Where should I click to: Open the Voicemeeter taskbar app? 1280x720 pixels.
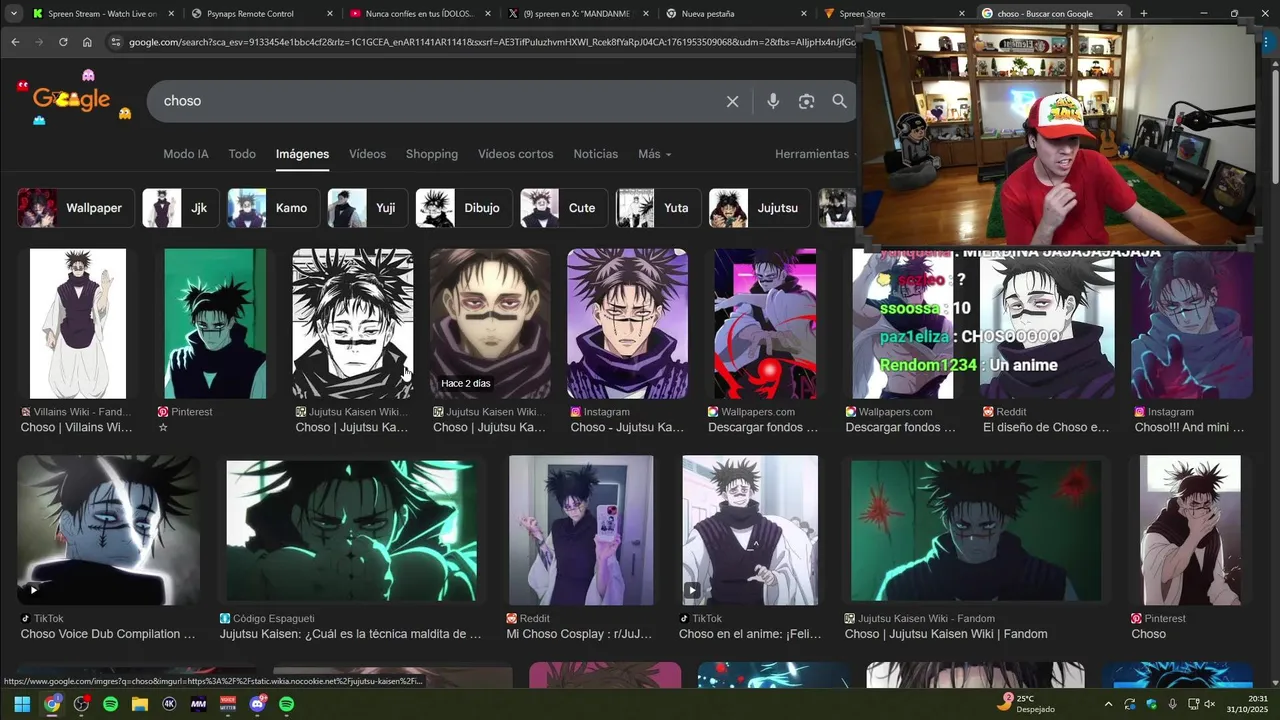(228, 704)
